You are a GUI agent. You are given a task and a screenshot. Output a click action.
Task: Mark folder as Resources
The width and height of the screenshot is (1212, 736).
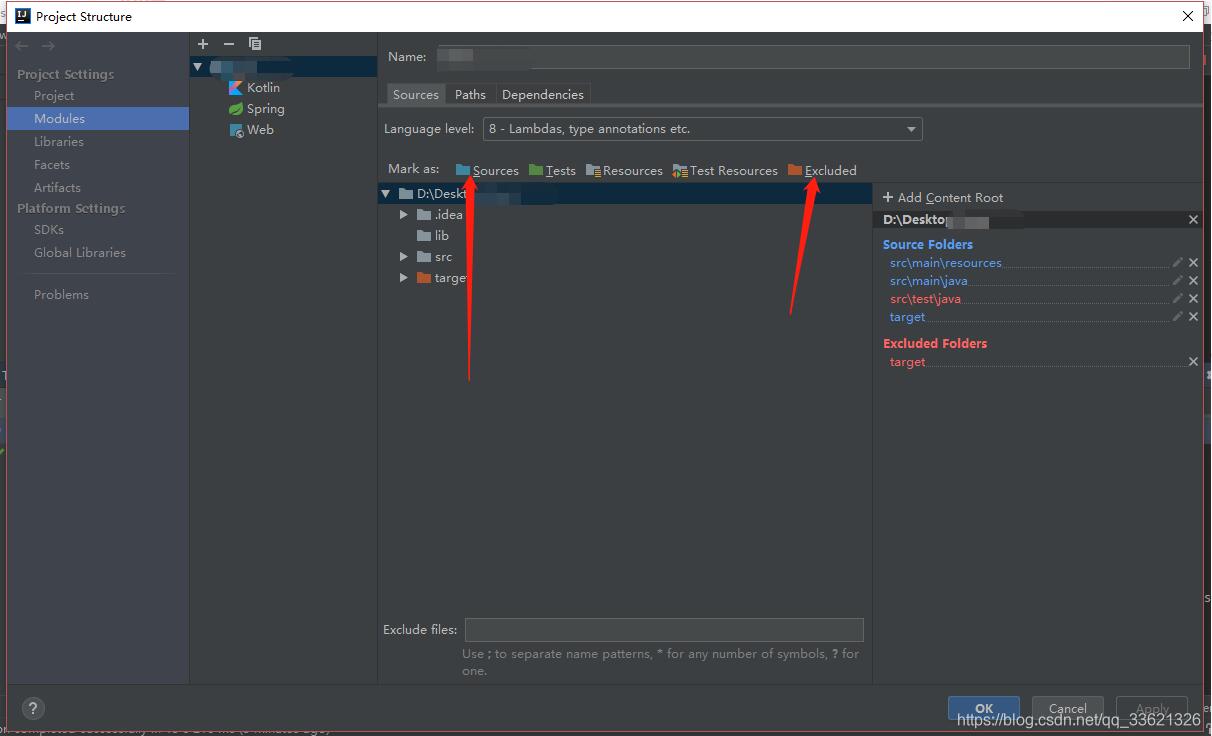625,171
